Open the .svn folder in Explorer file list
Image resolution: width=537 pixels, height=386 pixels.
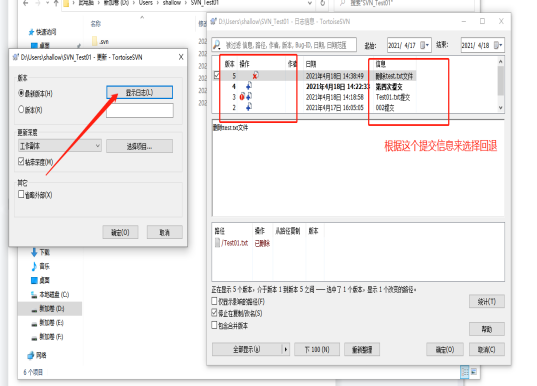pos(101,41)
